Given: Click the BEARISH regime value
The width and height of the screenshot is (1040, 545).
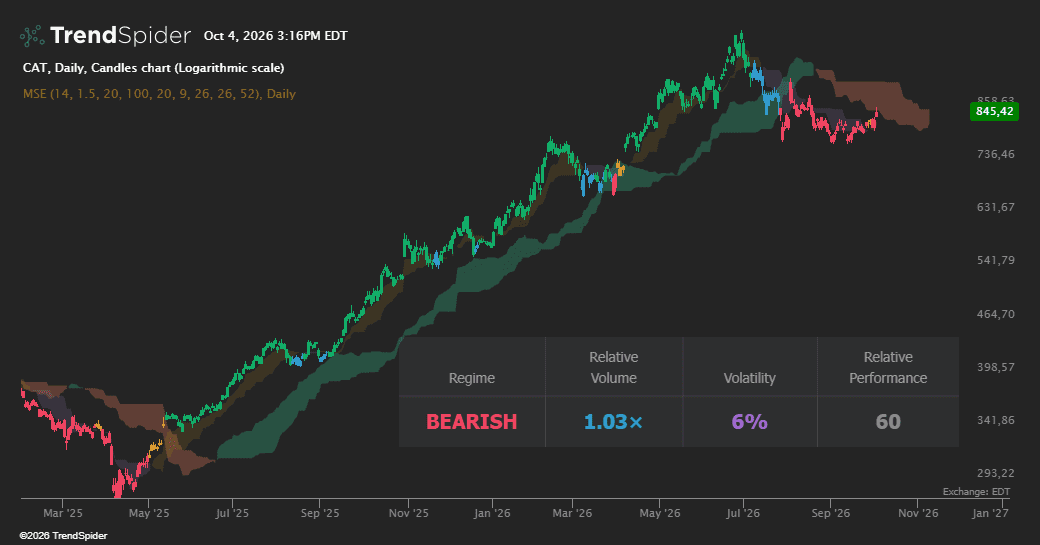Looking at the screenshot, I should (472, 422).
